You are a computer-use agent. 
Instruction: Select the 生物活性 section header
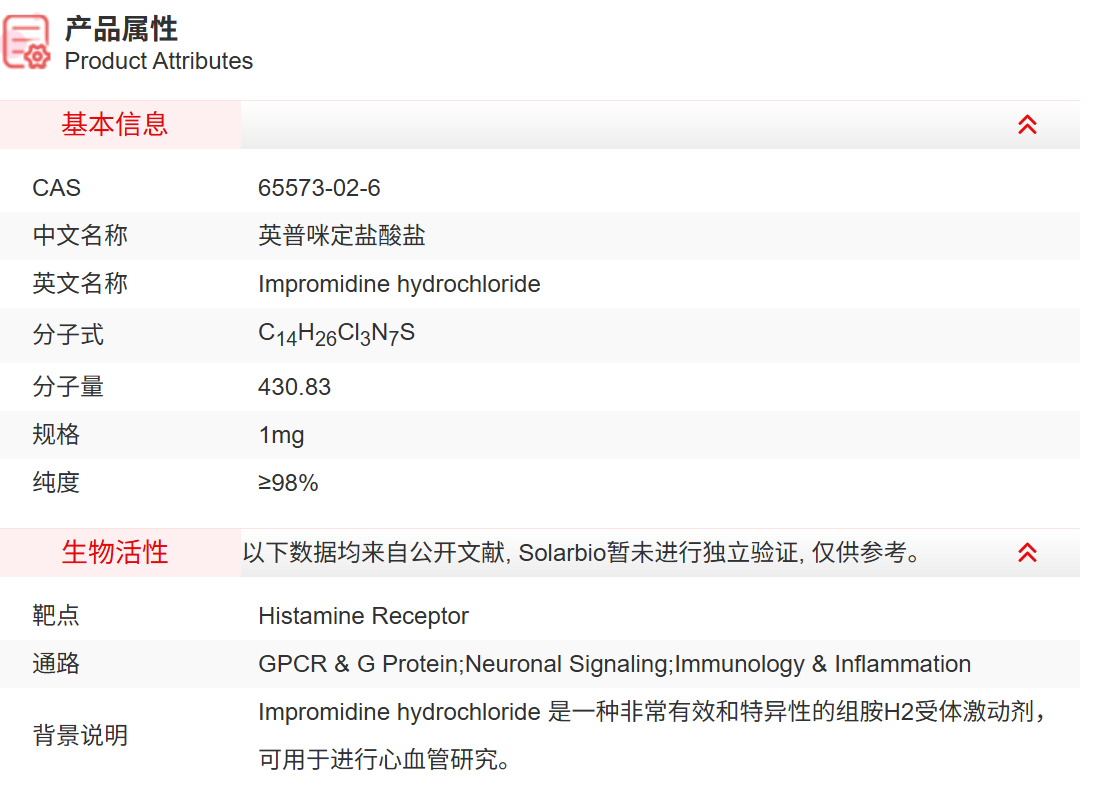point(115,552)
